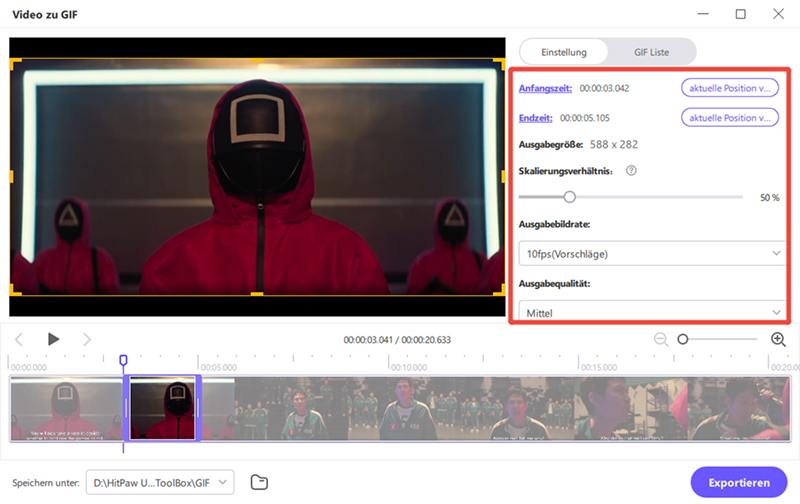
Task: Click the output size 588 x 282
Action: click(614, 144)
